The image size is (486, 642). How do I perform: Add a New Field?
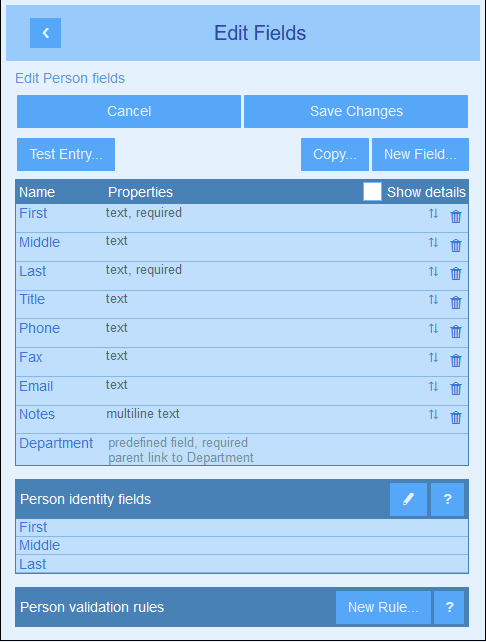pos(420,154)
